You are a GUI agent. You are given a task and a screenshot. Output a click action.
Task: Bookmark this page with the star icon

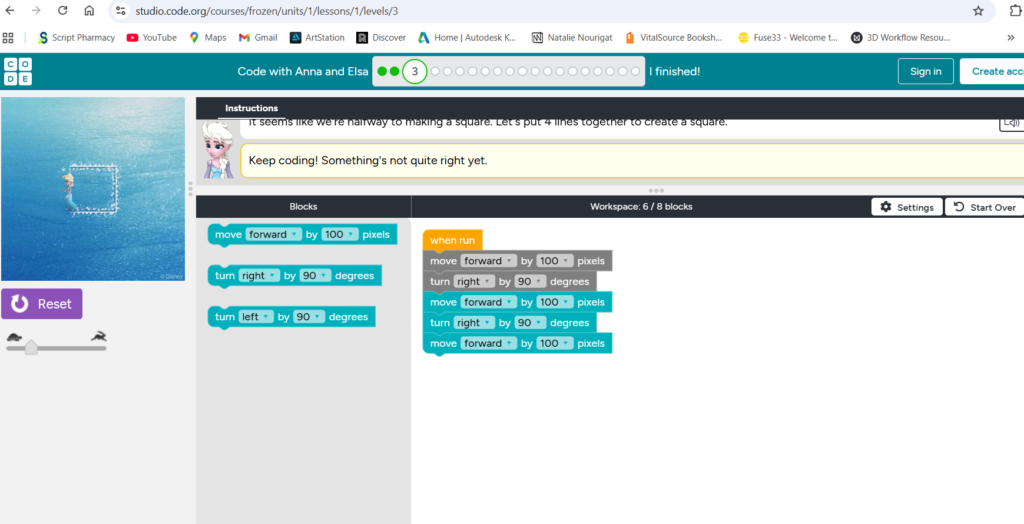(978, 11)
